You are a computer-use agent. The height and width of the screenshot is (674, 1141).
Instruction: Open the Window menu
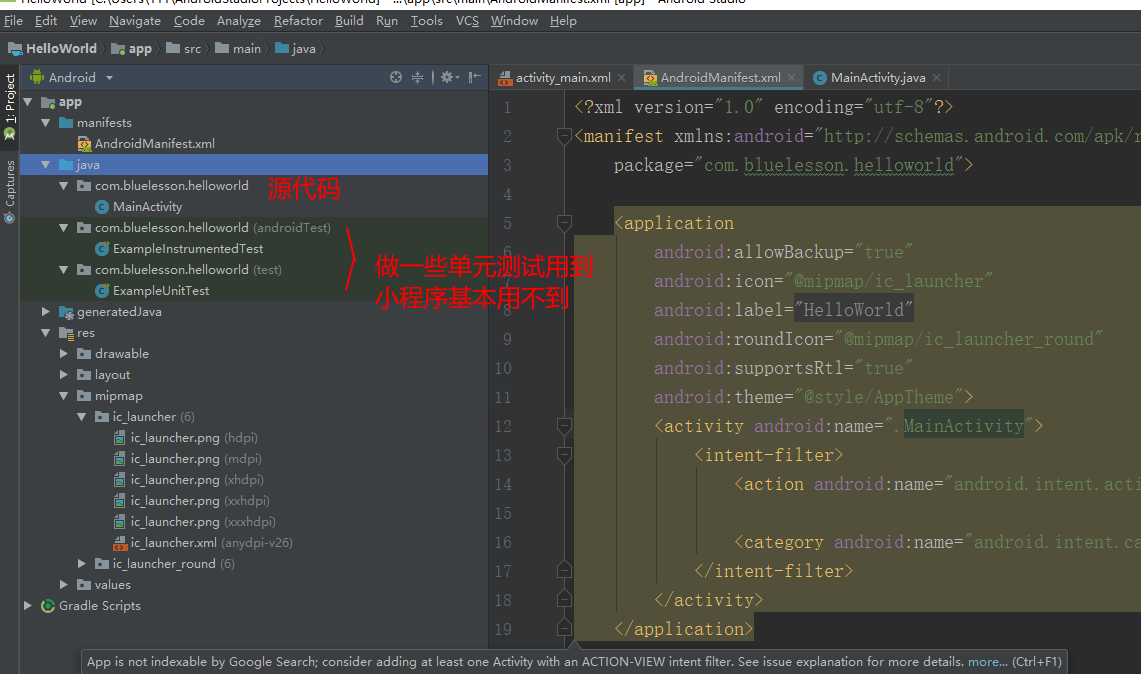pyautogui.click(x=514, y=21)
